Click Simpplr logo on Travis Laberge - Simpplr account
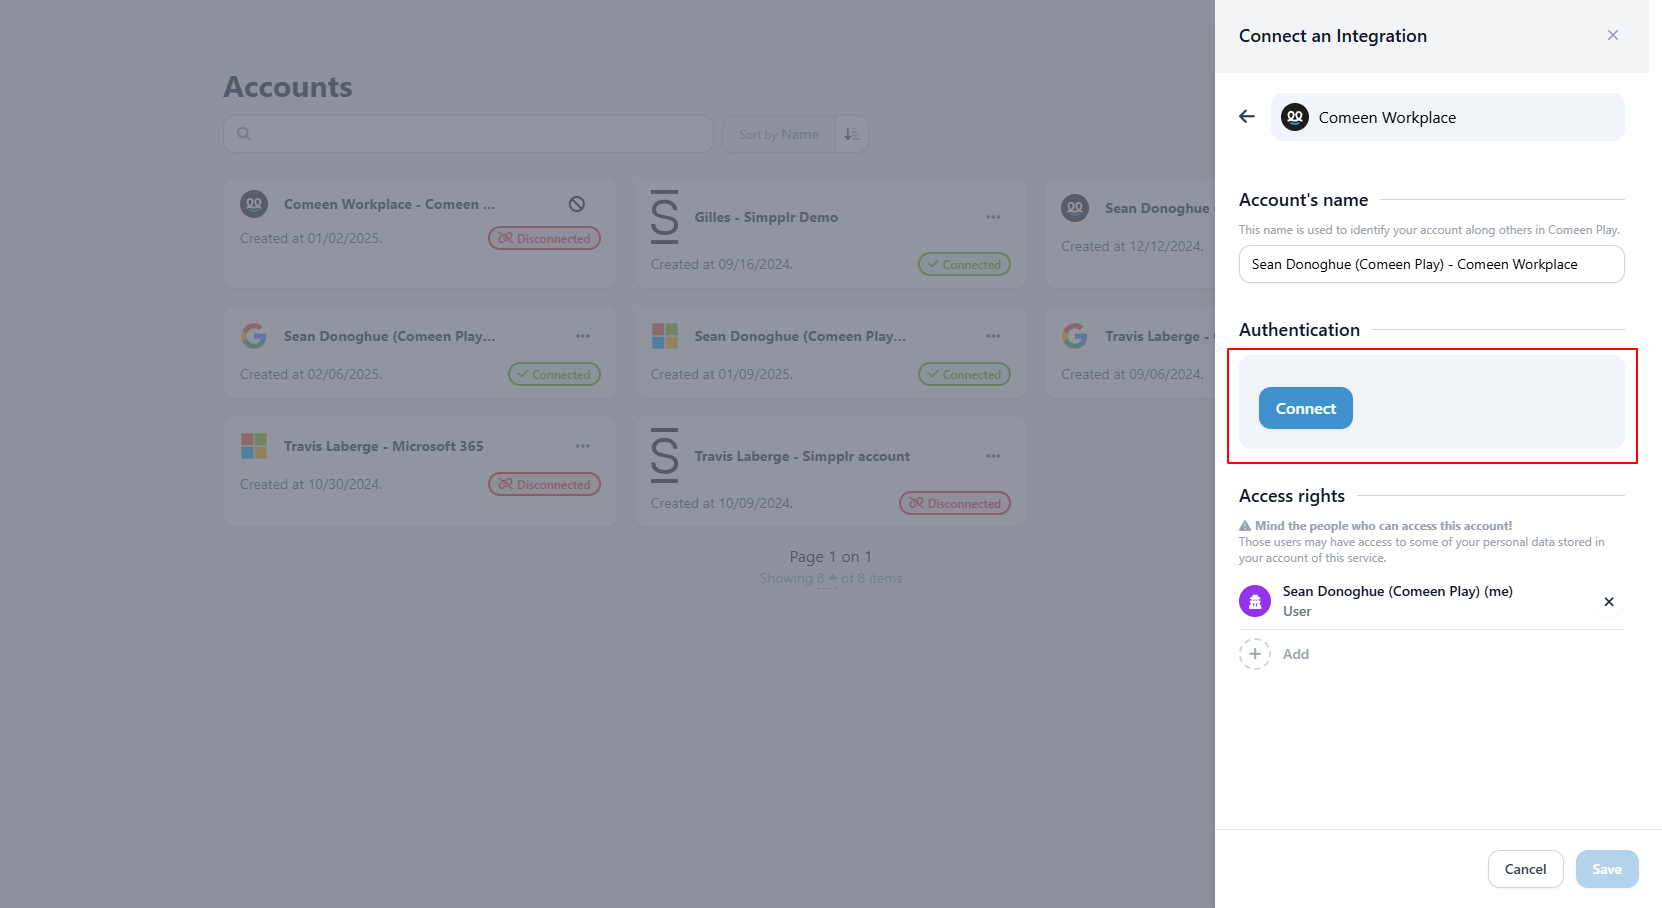This screenshot has width=1662, height=908. coord(665,456)
